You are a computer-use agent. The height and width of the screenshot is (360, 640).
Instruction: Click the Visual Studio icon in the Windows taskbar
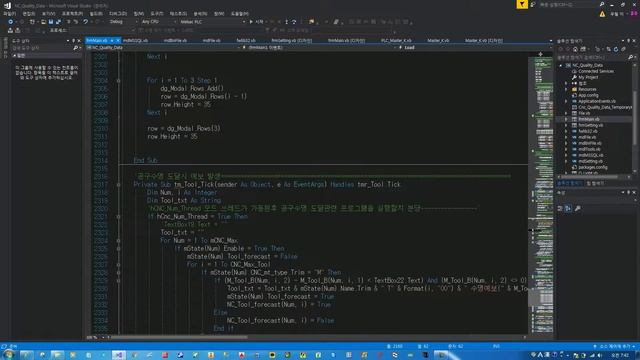[x=119, y=355]
